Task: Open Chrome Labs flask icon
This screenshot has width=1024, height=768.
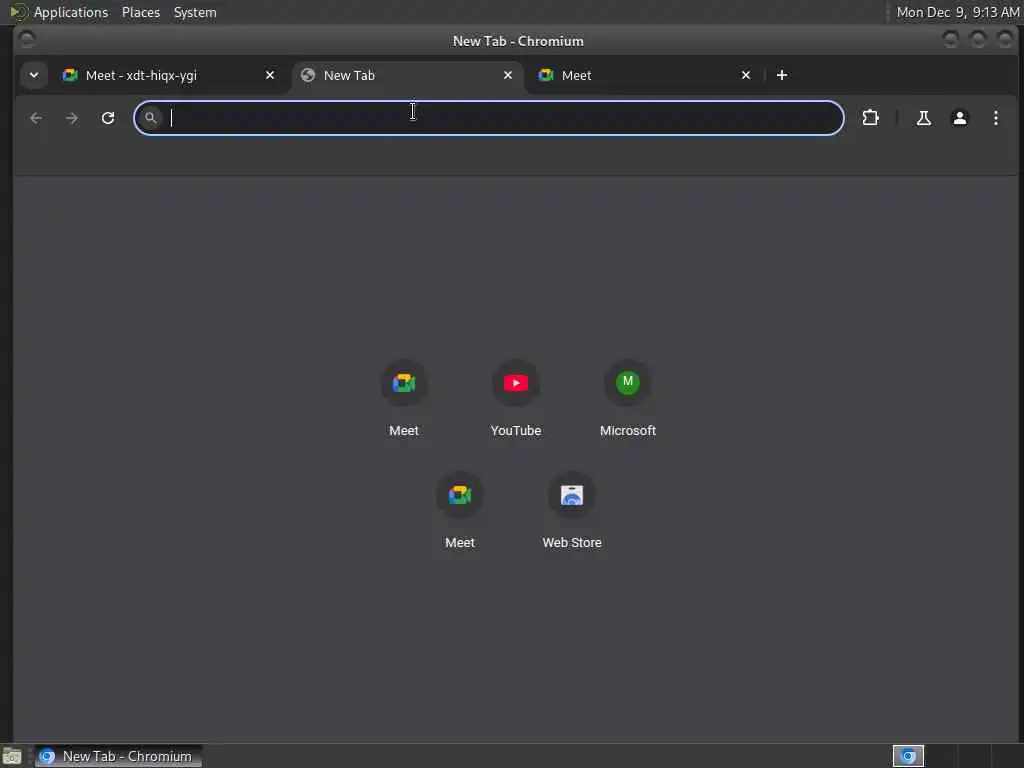Action: click(x=923, y=118)
